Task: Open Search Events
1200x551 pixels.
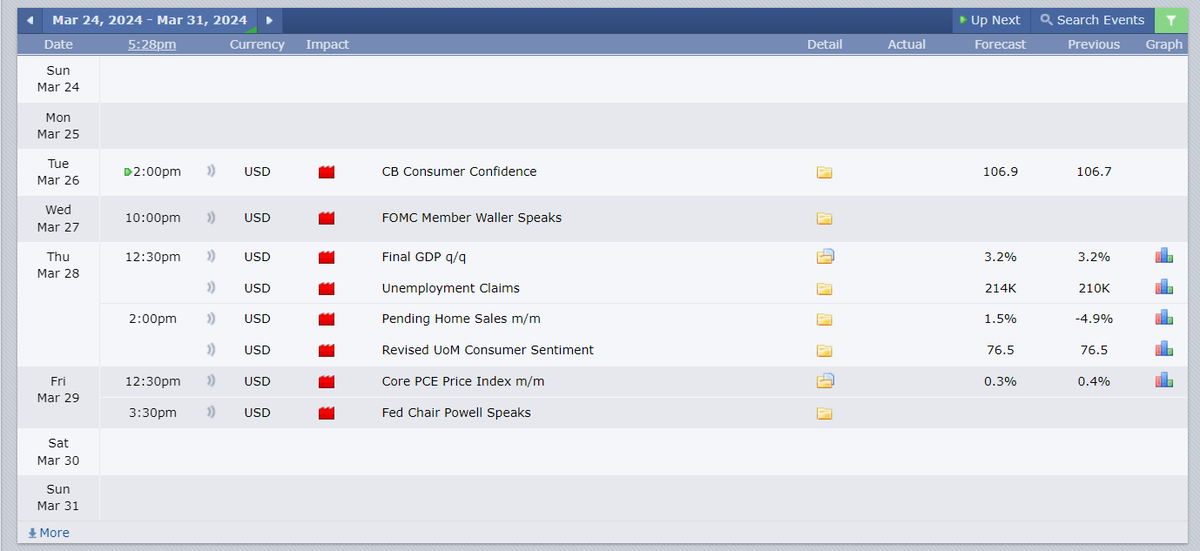Action: coord(1092,20)
